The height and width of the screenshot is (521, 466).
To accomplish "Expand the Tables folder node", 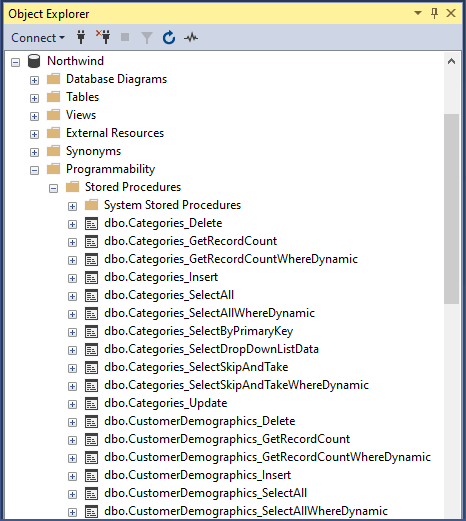I will (x=34, y=98).
